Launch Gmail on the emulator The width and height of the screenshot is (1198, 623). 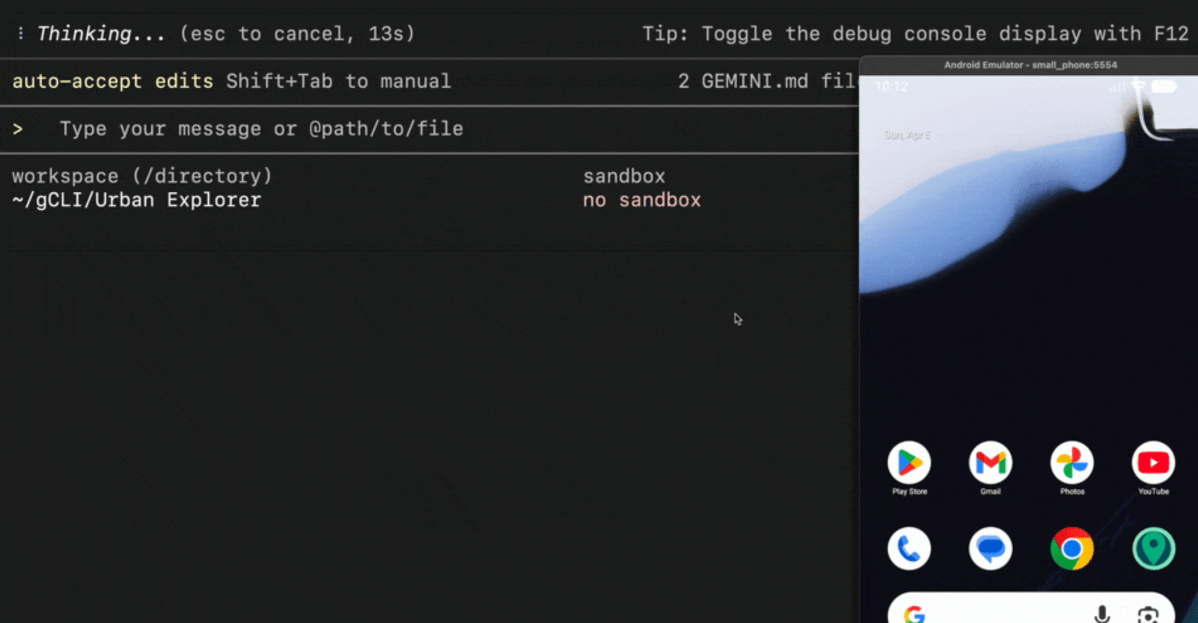[x=990, y=463]
